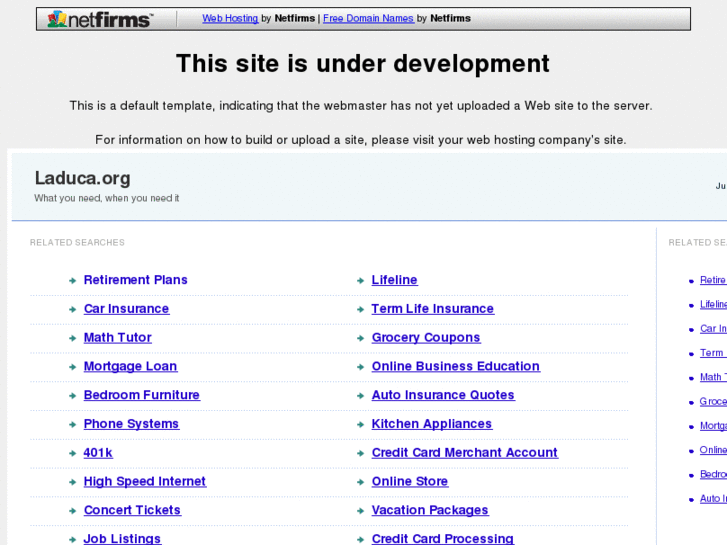727x545 pixels.
Task: Open the Lifeline link in the main list
Action: coord(395,280)
